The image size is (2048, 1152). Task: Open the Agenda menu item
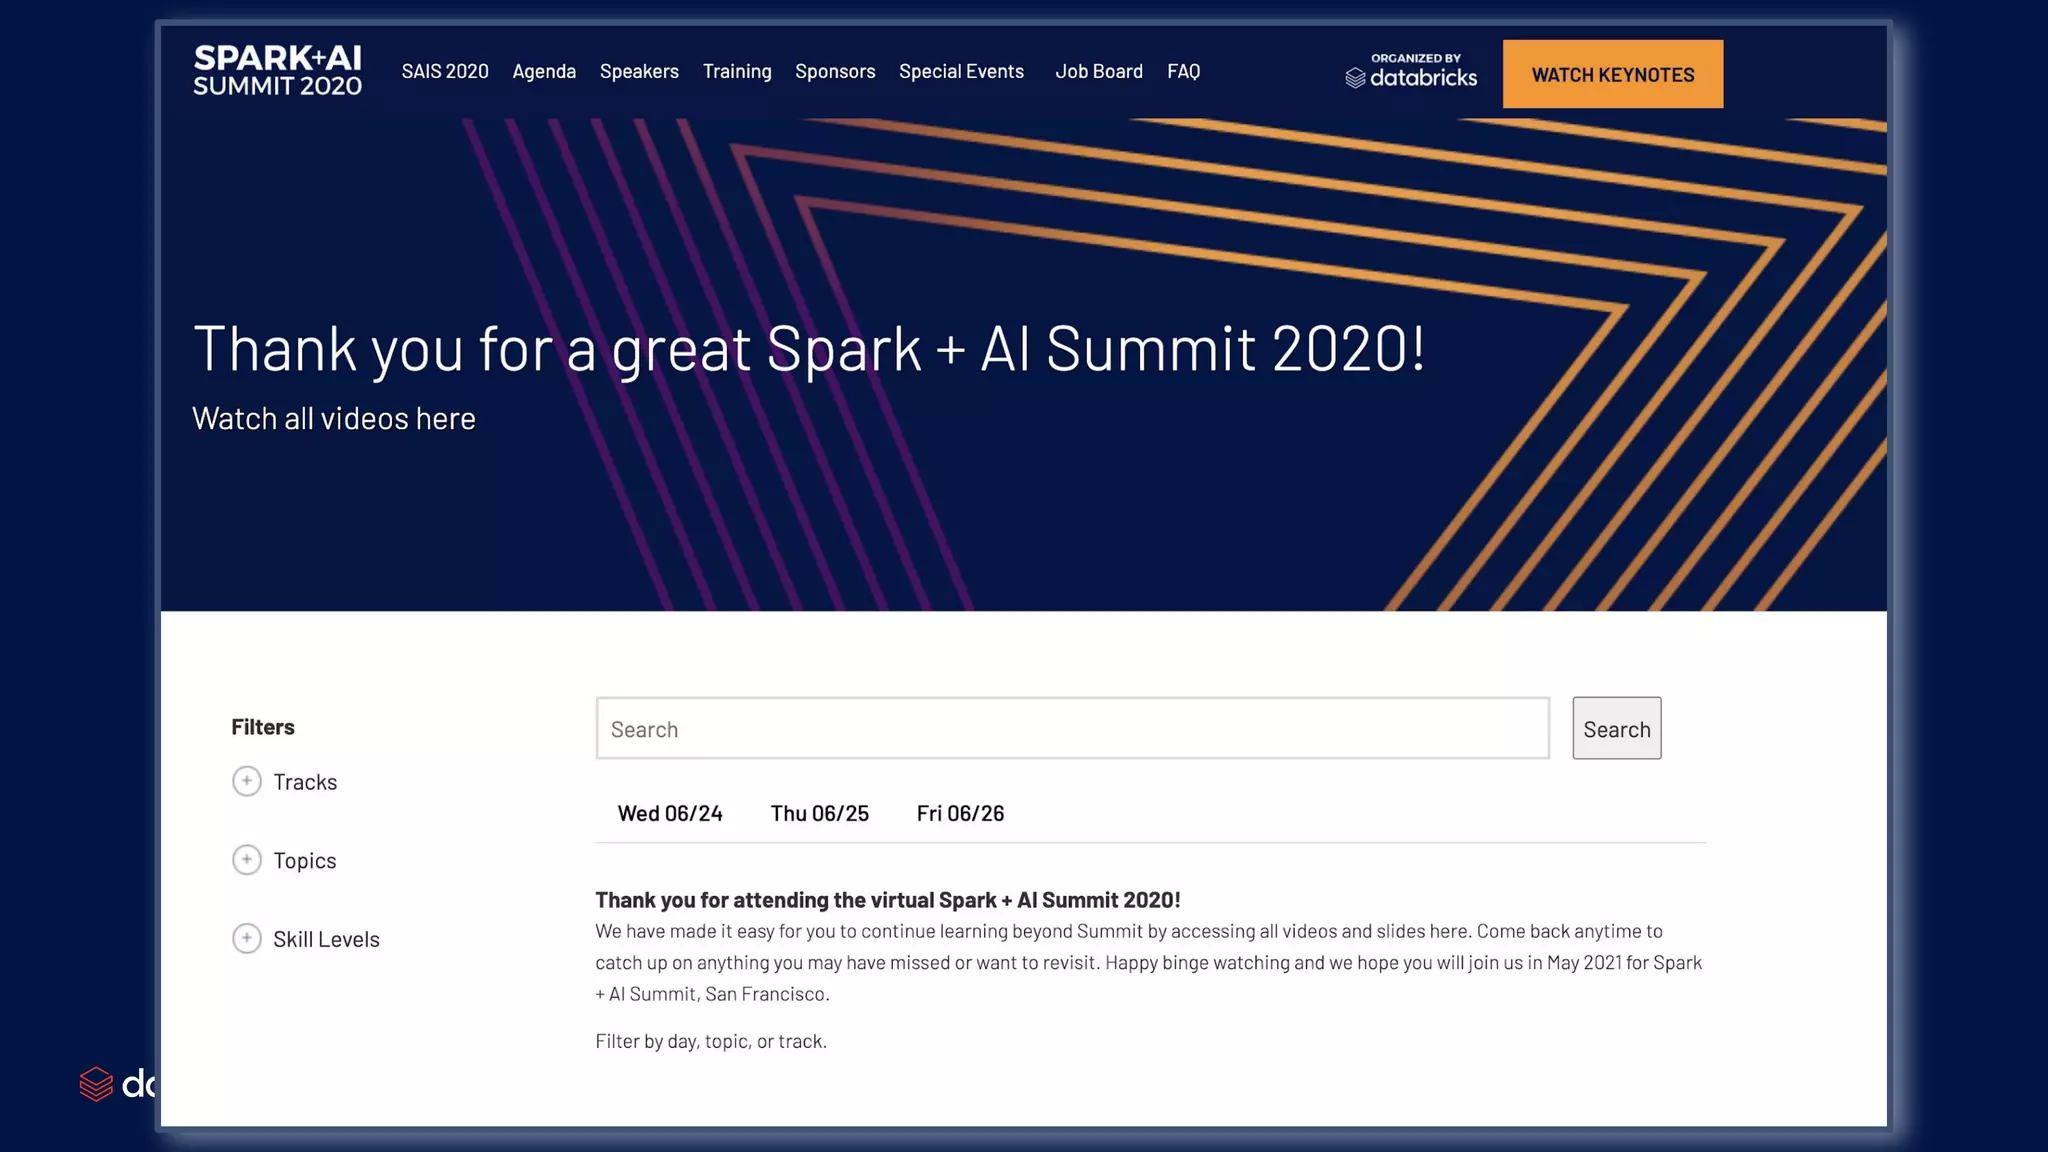[544, 71]
